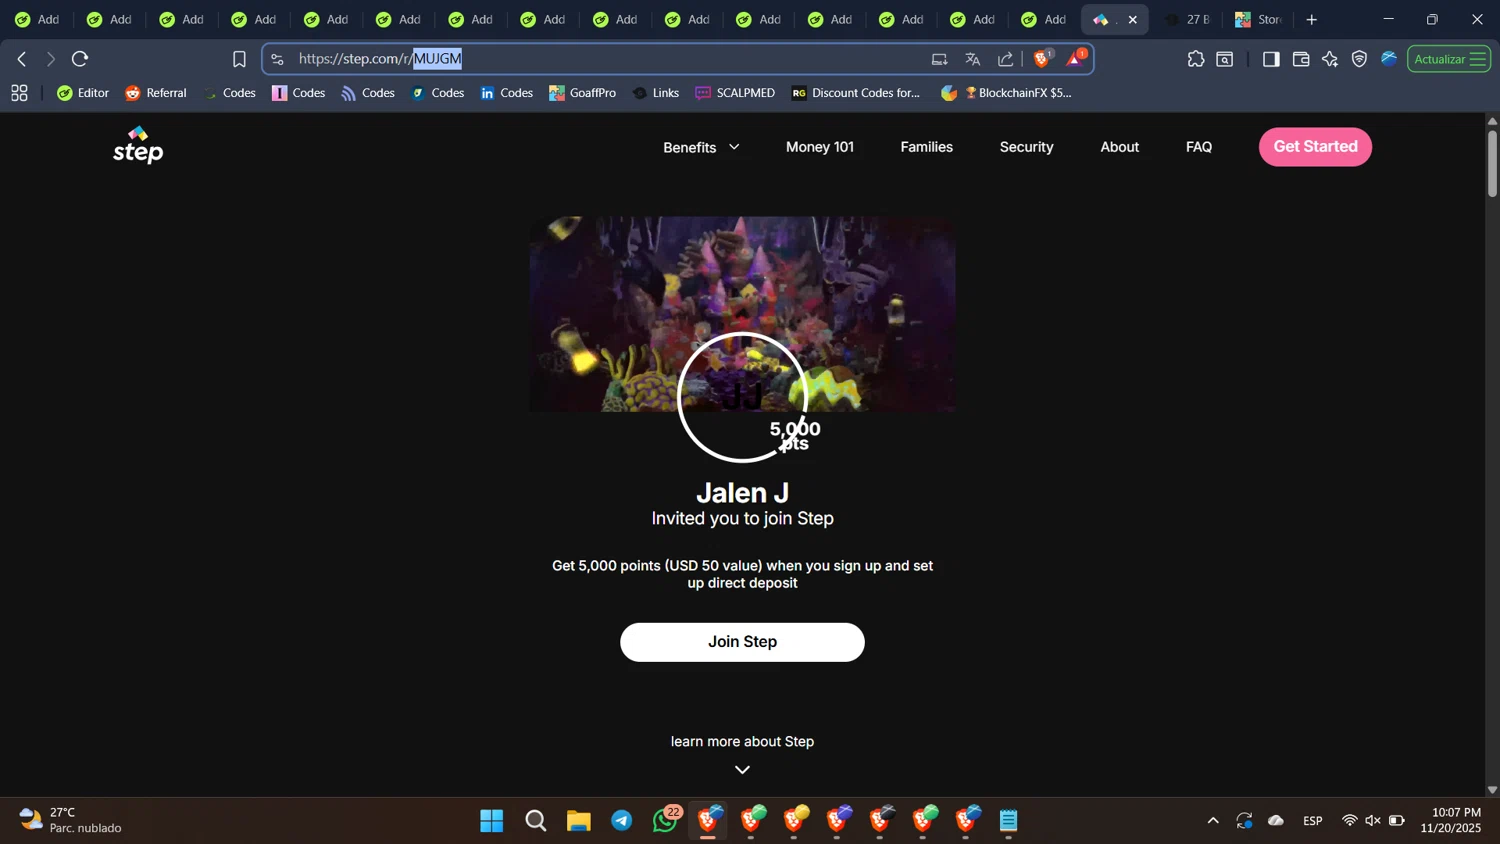
Task: Open the Notepad taskbar icon
Action: click(1009, 821)
